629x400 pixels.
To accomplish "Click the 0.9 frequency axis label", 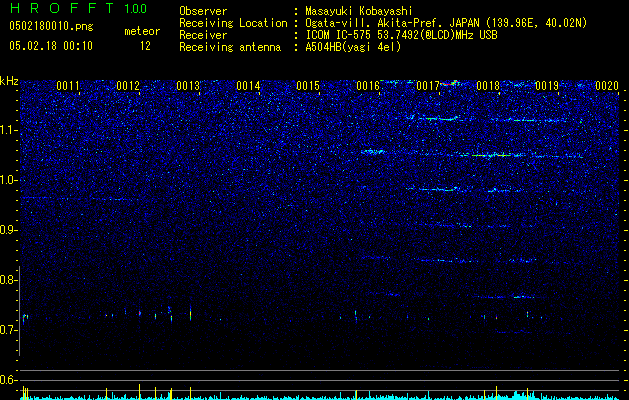I will [x=9, y=230].
